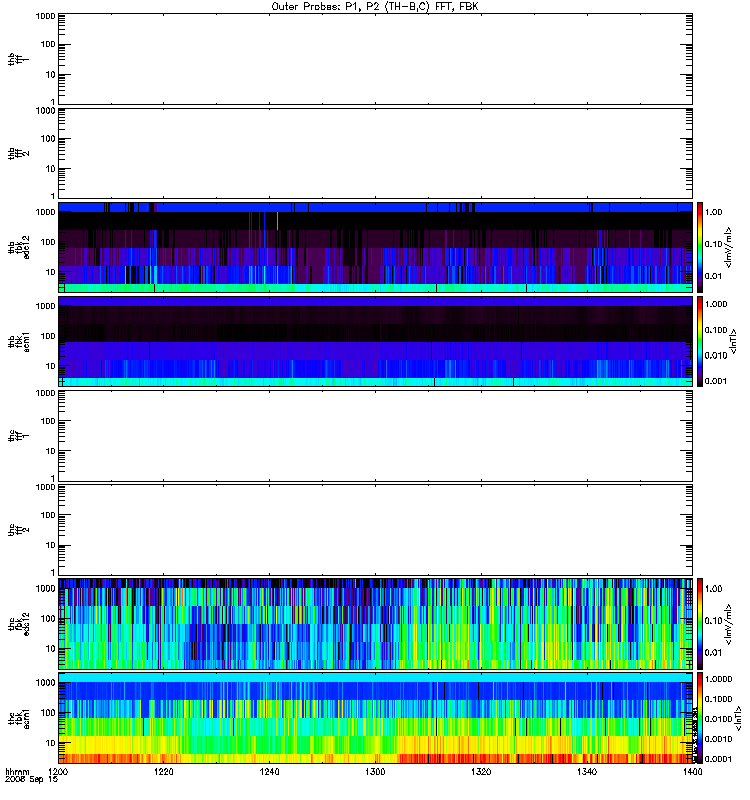Viewport: 750px width, 800px height.
Task: Click the 1400 time axis label
Action: point(692,772)
